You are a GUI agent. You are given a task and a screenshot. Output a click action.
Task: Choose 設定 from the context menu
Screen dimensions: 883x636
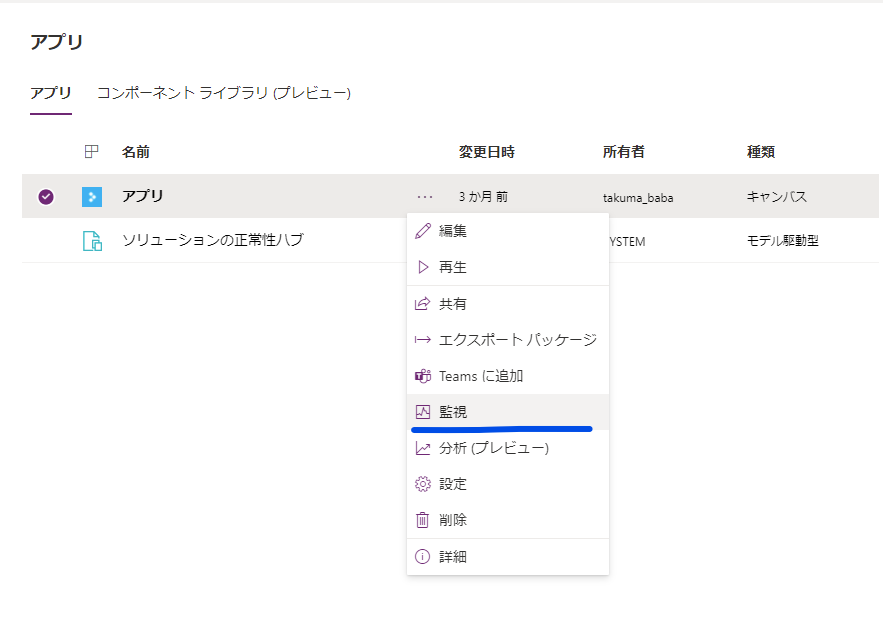(x=508, y=484)
